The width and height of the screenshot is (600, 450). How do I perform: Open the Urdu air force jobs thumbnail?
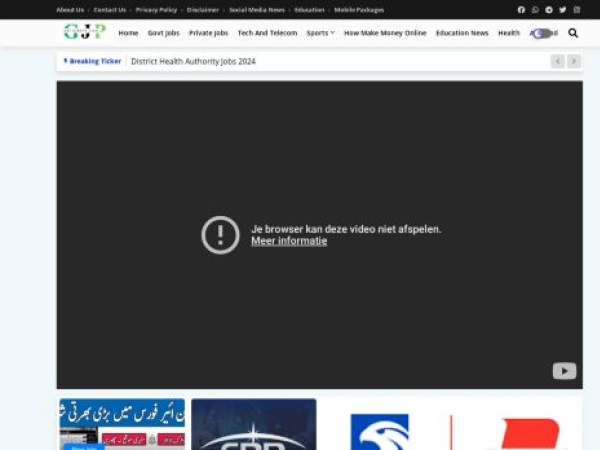pyautogui.click(x=121, y=424)
